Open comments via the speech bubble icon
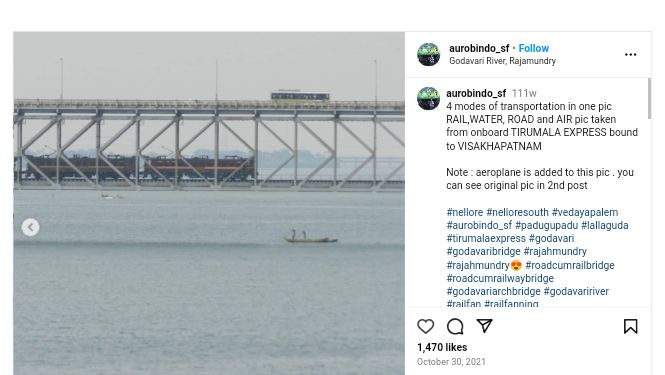This screenshot has height=375, width=665. [x=455, y=326]
